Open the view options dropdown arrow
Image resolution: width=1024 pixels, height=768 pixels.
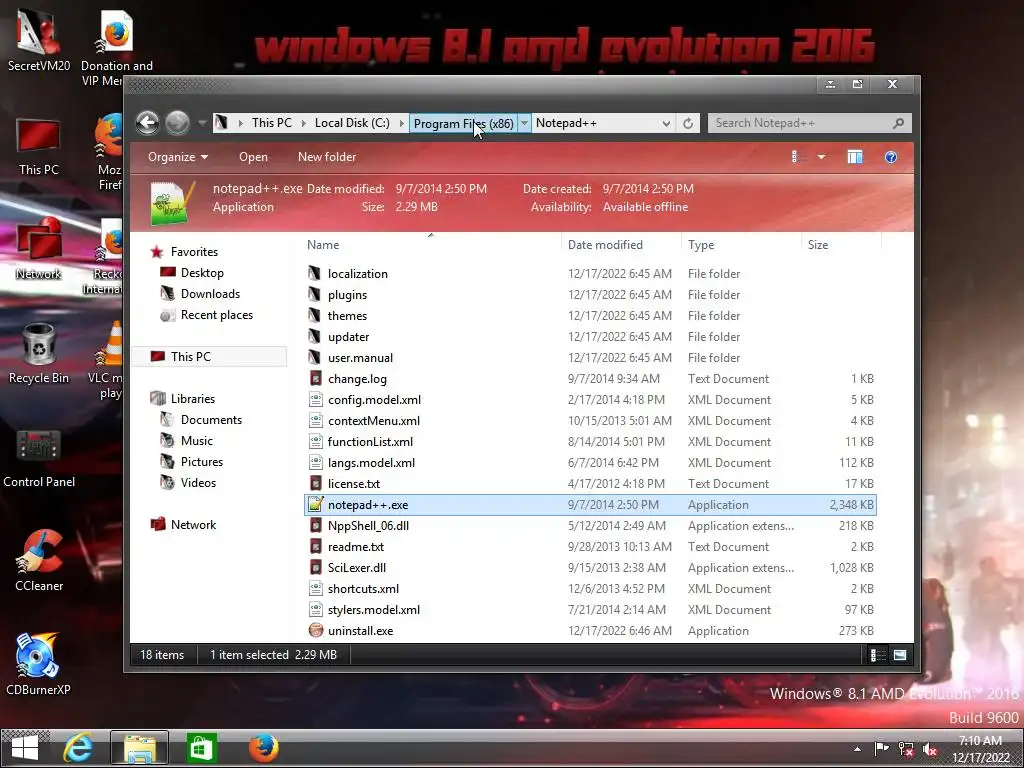[x=821, y=157]
